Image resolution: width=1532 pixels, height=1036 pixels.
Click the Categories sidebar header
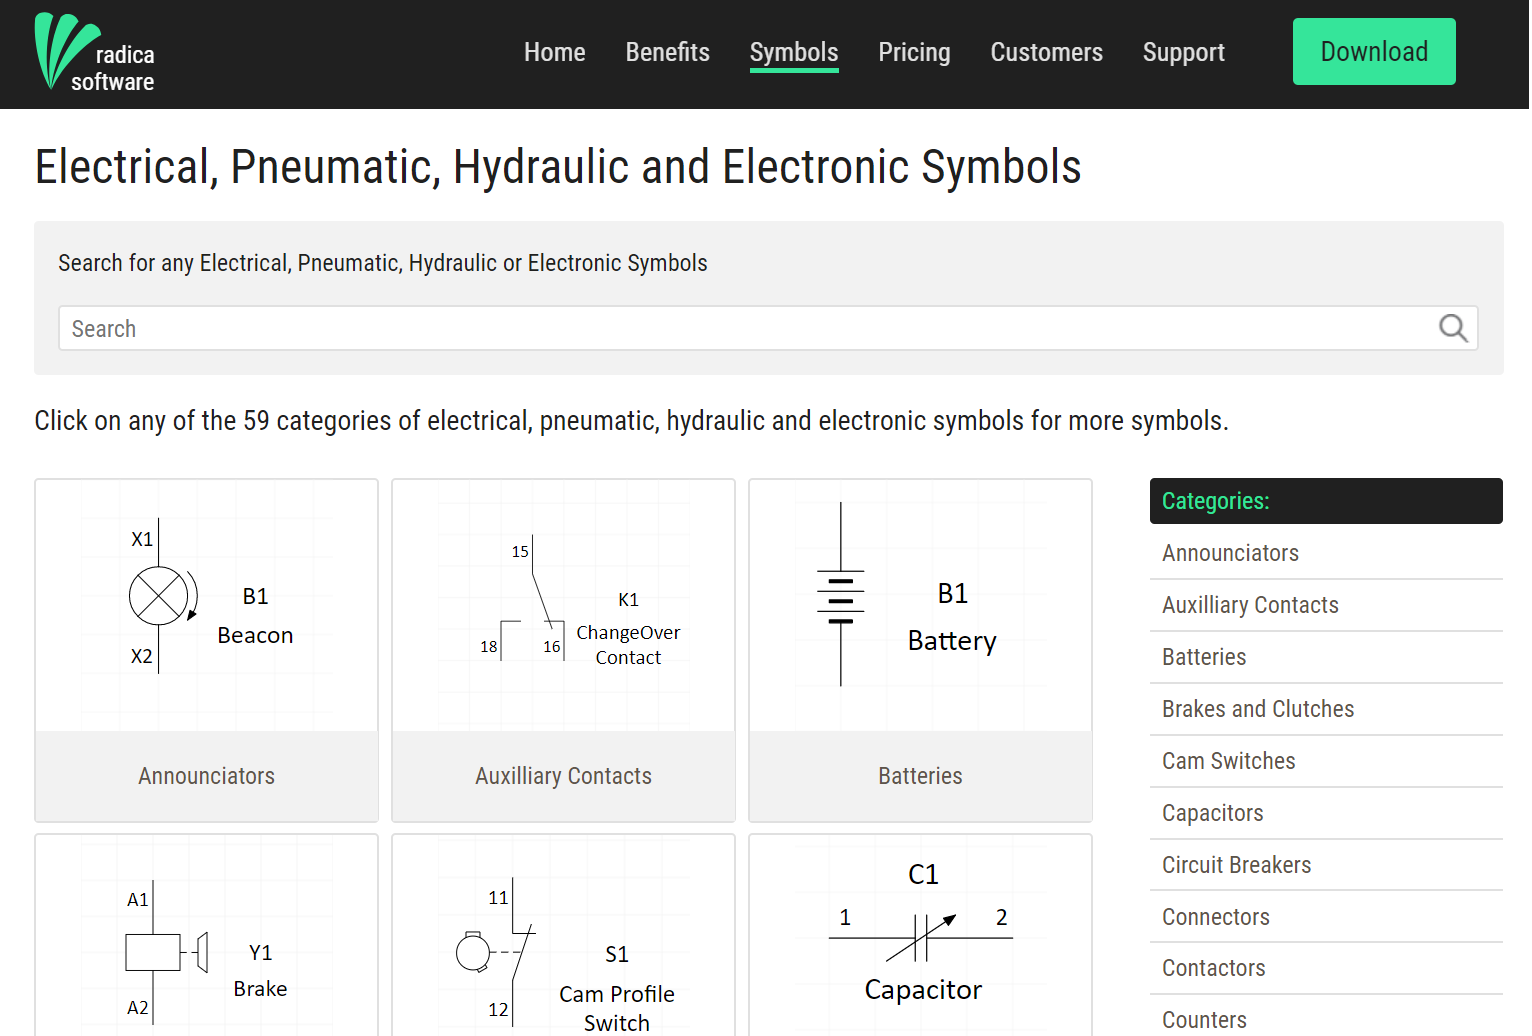(1326, 501)
